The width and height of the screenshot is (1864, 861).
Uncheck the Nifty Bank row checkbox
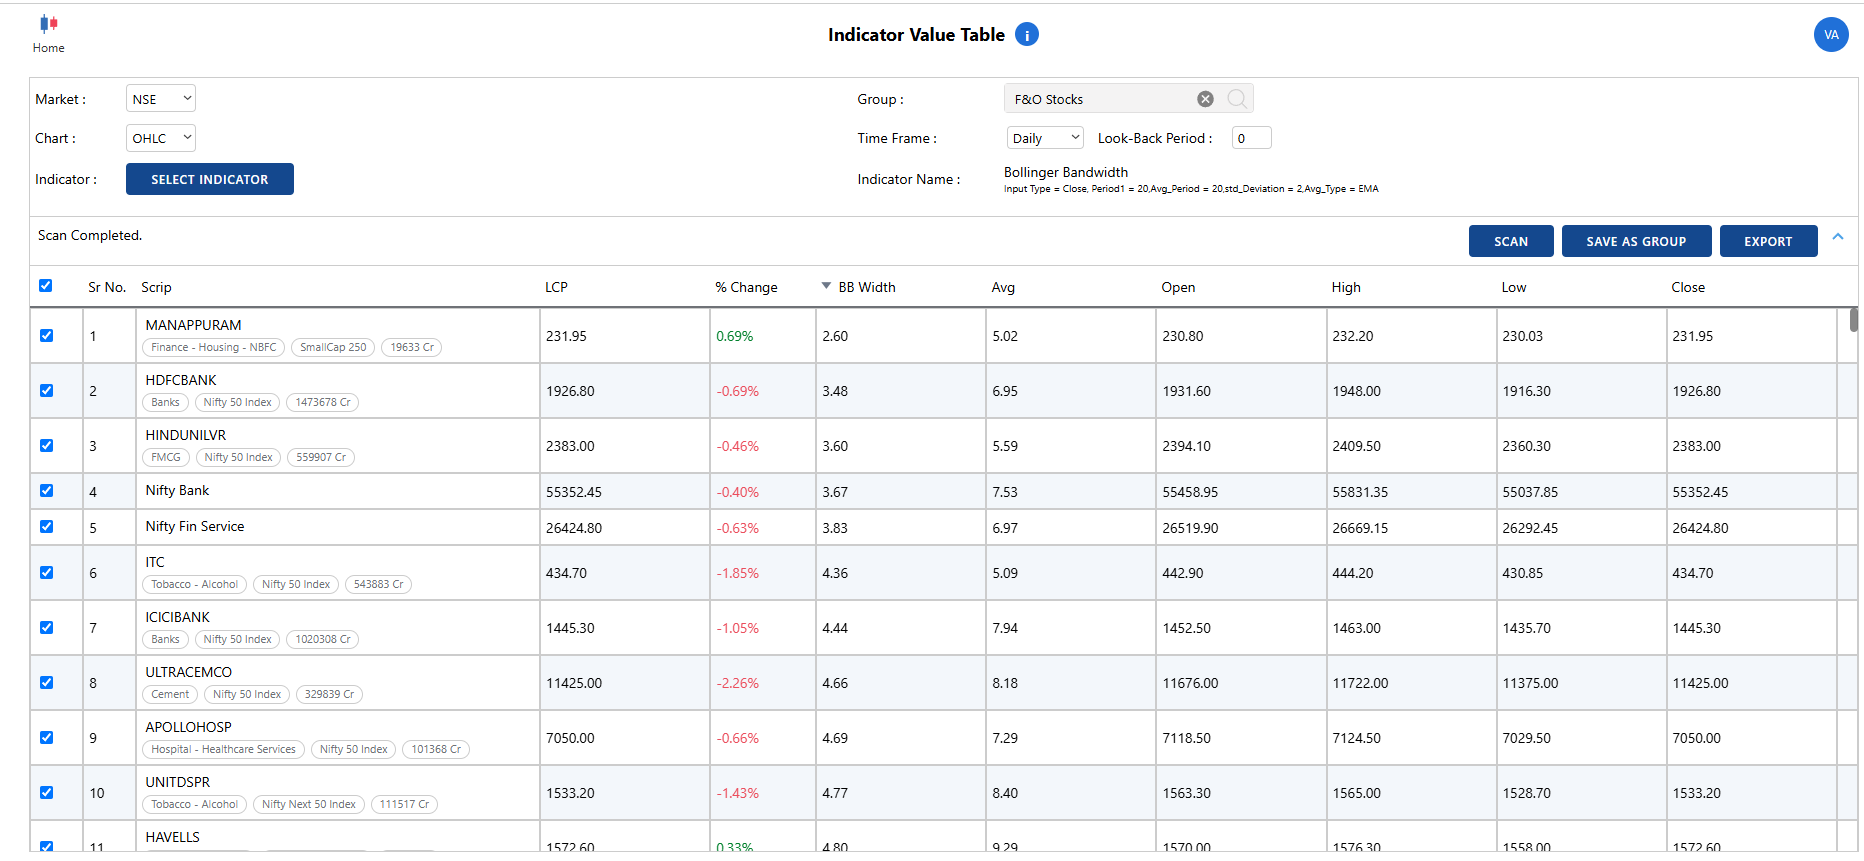(x=46, y=491)
